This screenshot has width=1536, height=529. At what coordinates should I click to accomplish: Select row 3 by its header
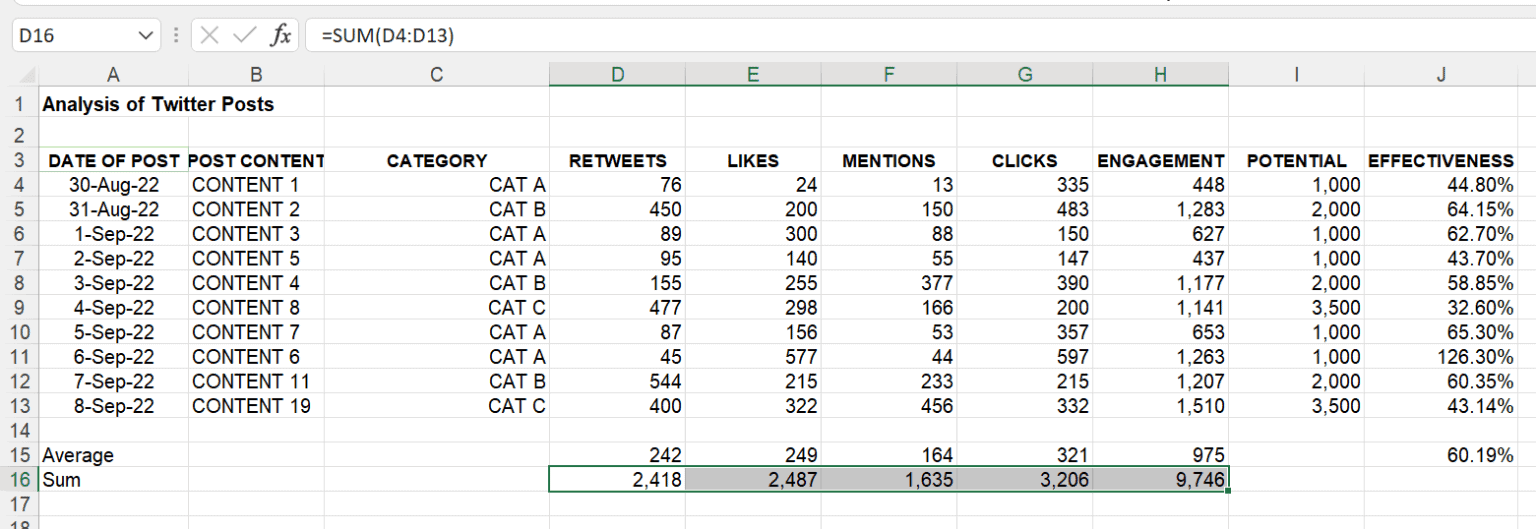coord(19,161)
